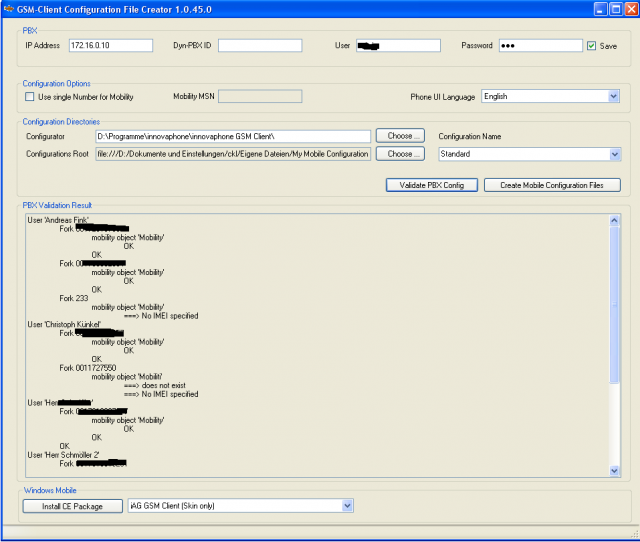Viewport: 640px width, 542px height.
Task: Focus the User input field
Action: pos(398,45)
